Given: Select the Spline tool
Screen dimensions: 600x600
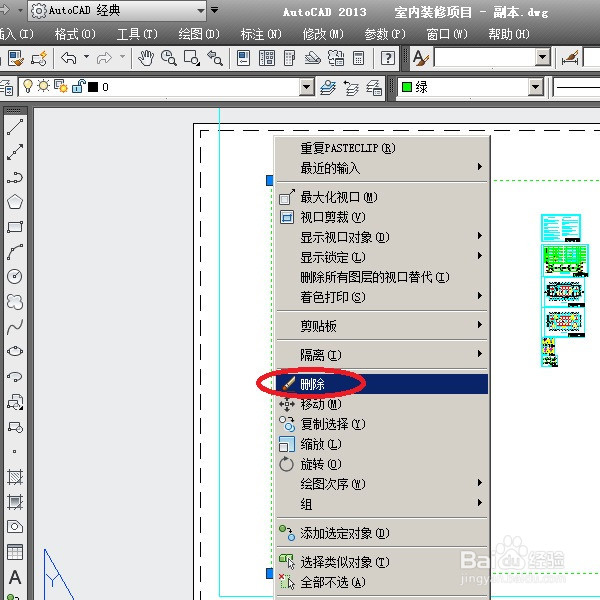Looking at the screenshot, I should click(15, 327).
